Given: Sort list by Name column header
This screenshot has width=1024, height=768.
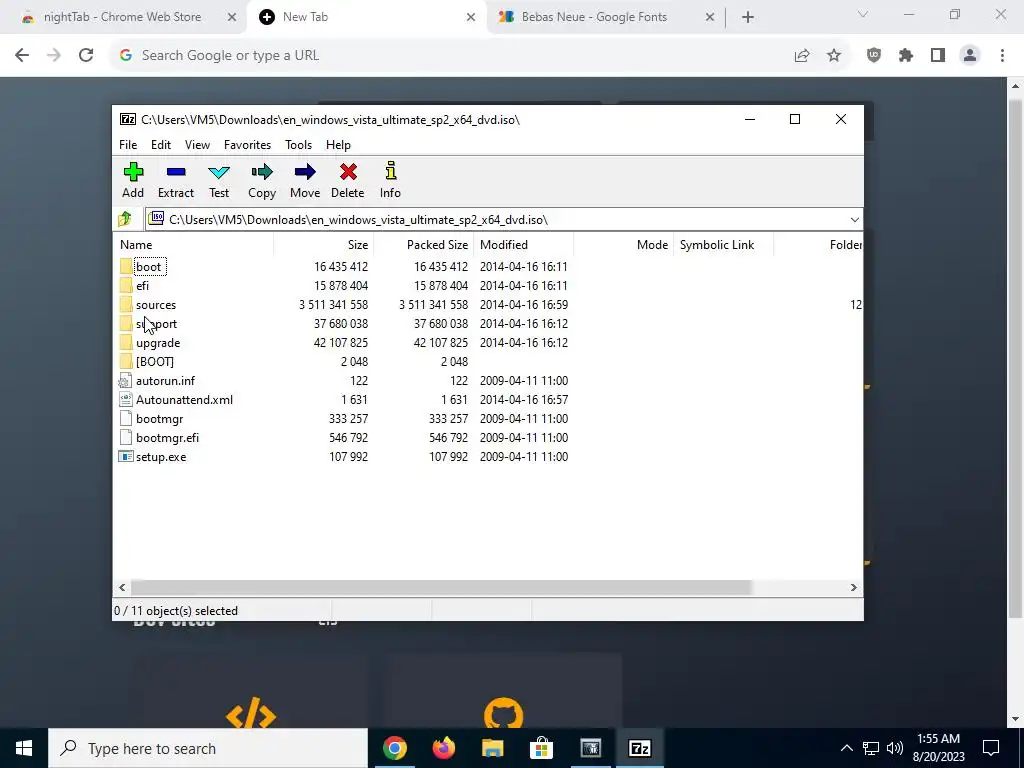Looking at the screenshot, I should (193, 245).
